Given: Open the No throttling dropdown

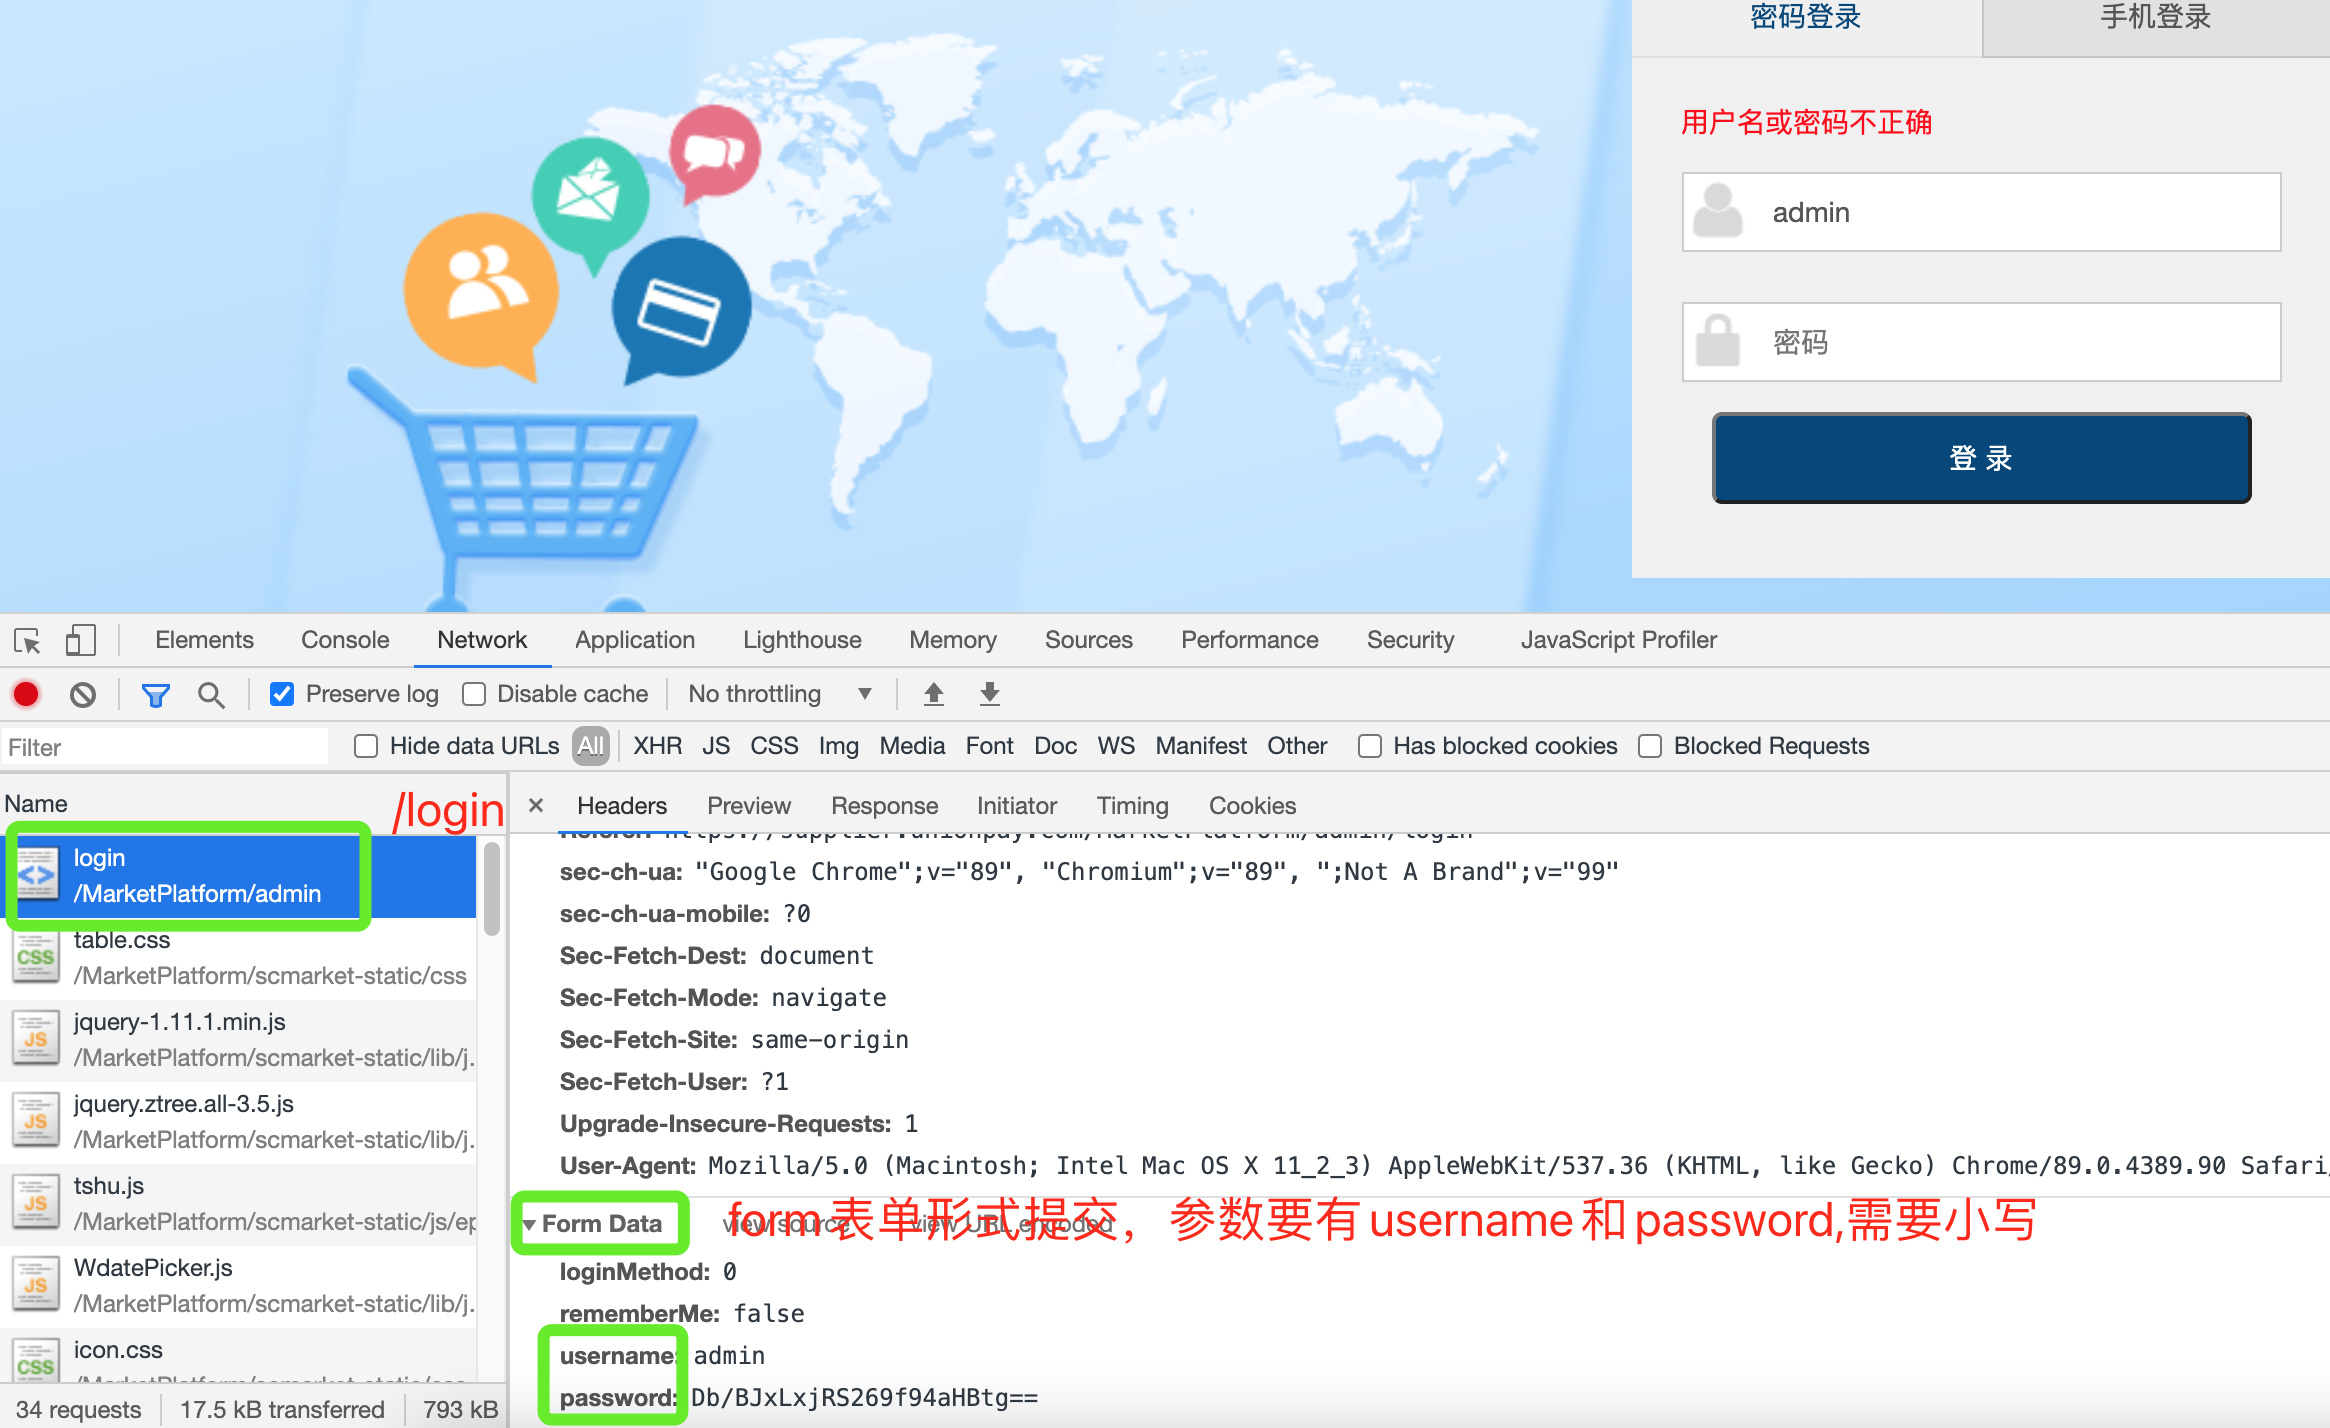Looking at the screenshot, I should click(x=780, y=694).
